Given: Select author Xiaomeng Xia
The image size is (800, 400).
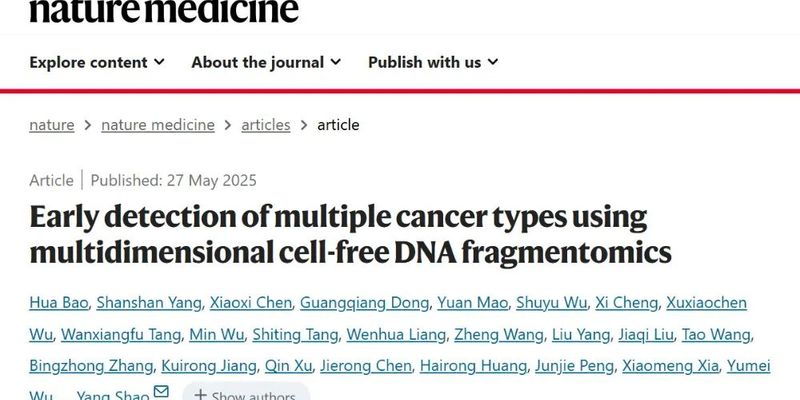Looking at the screenshot, I should click(x=670, y=366).
